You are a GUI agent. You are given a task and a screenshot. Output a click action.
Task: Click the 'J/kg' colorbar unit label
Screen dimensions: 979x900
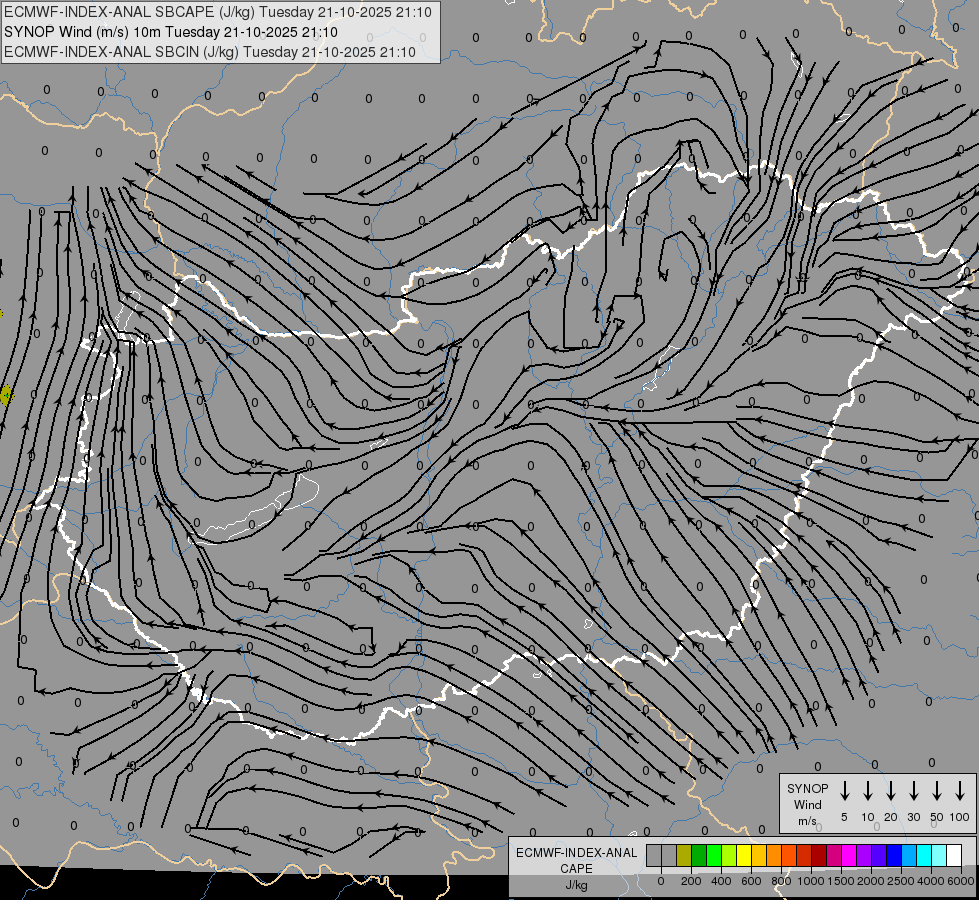pos(576,885)
